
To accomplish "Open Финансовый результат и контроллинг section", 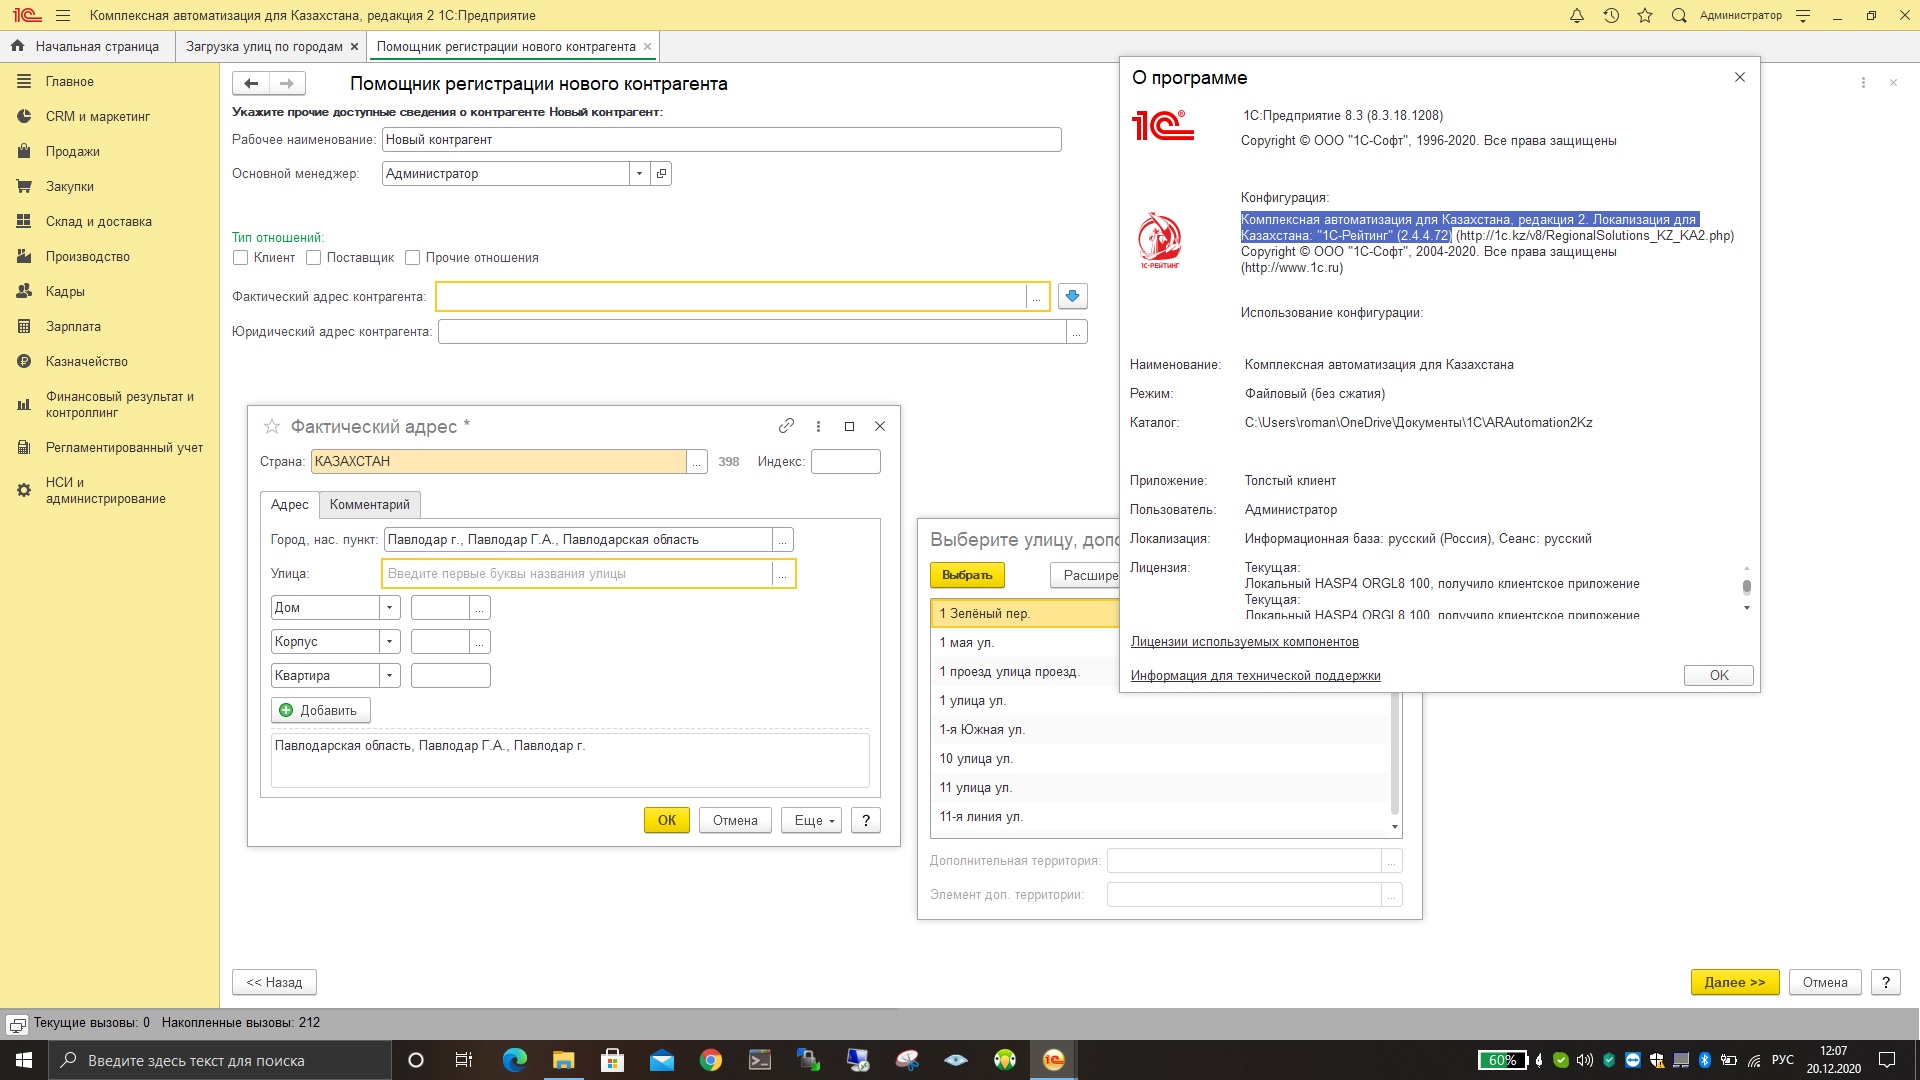I will [x=119, y=404].
